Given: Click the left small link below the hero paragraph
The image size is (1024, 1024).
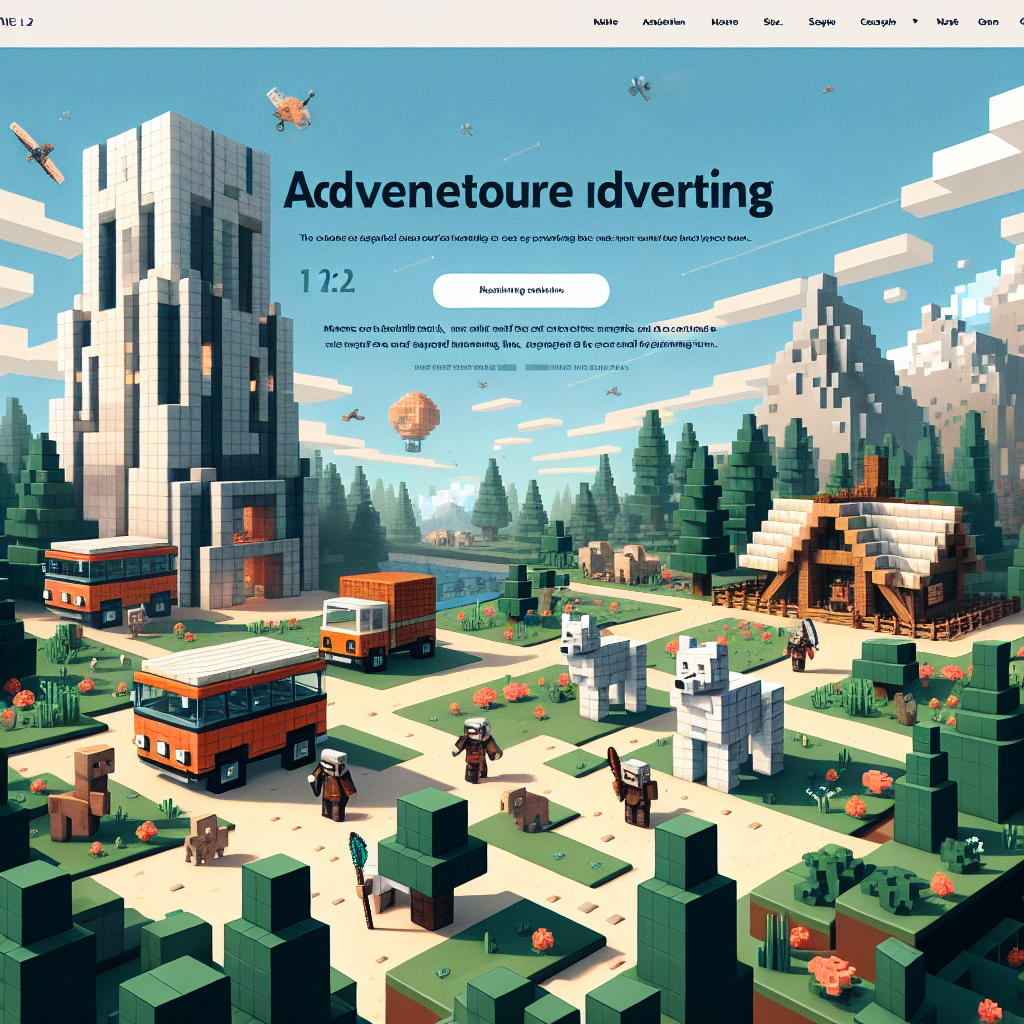Looking at the screenshot, I should click(x=453, y=367).
